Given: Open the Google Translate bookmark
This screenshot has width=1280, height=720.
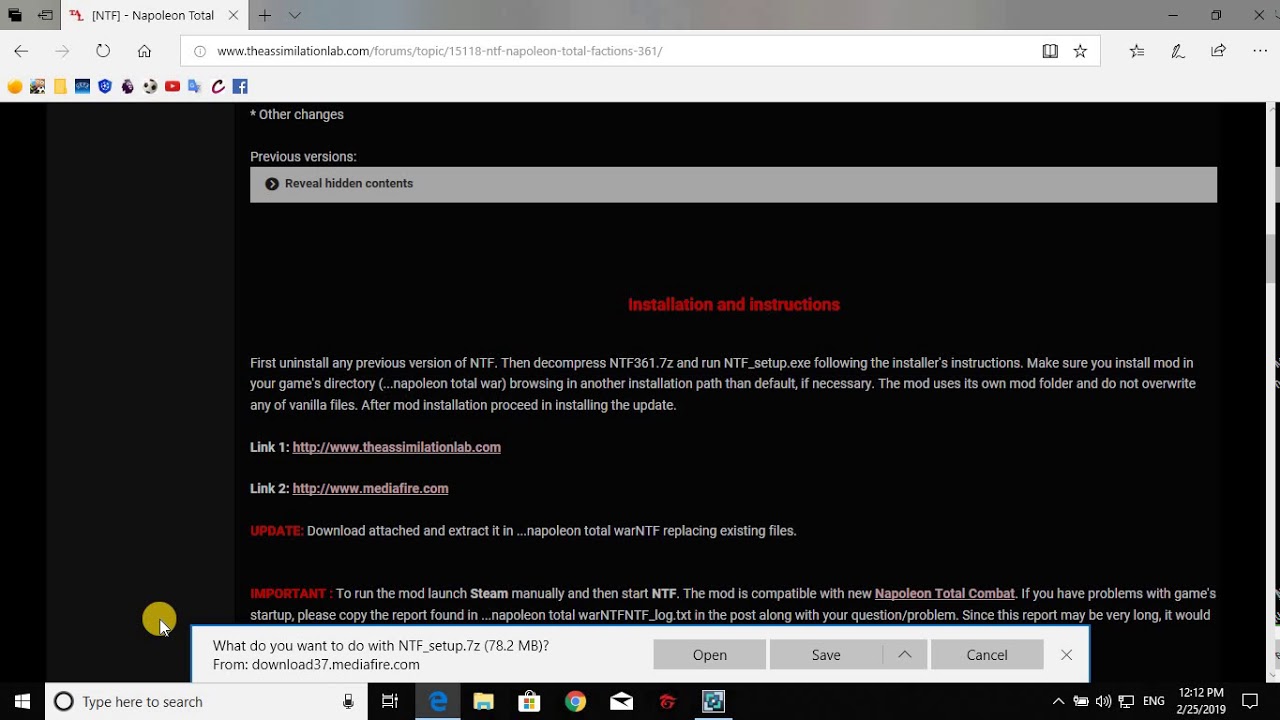Looking at the screenshot, I should 195,87.
